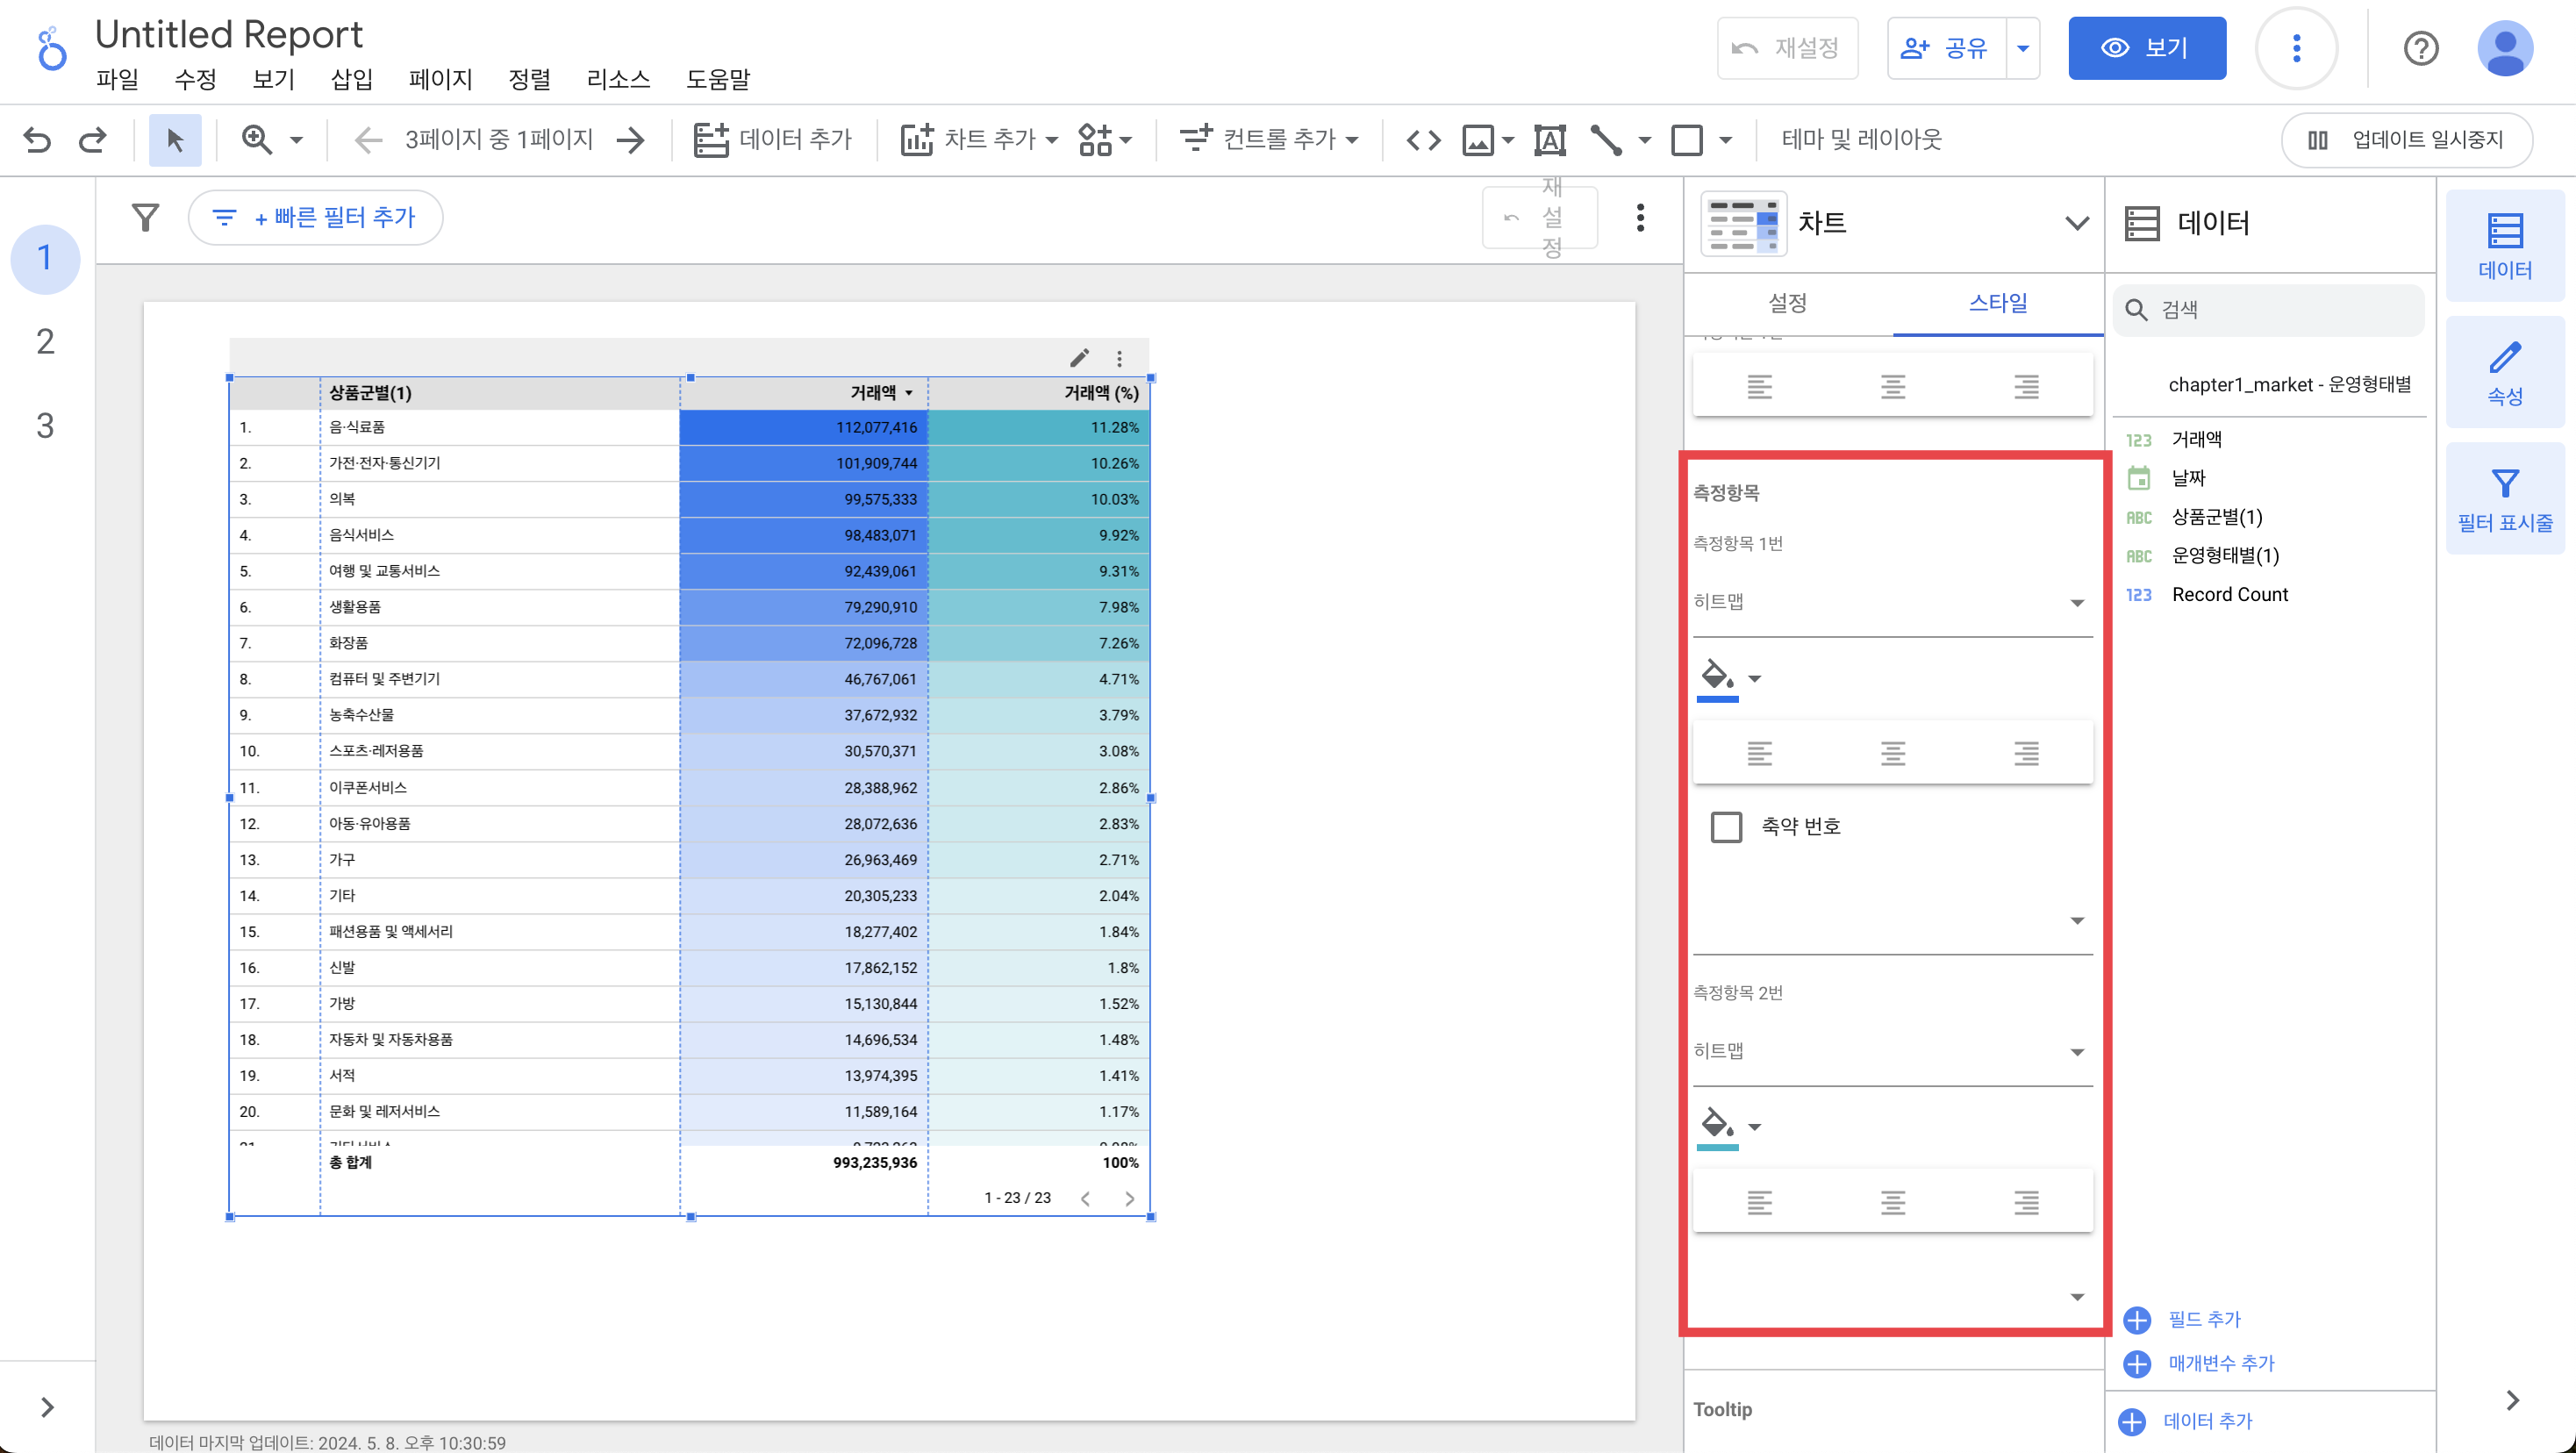Right-align metric 2 column text
Screen dimensions: 2576x1453
[2026, 1202]
